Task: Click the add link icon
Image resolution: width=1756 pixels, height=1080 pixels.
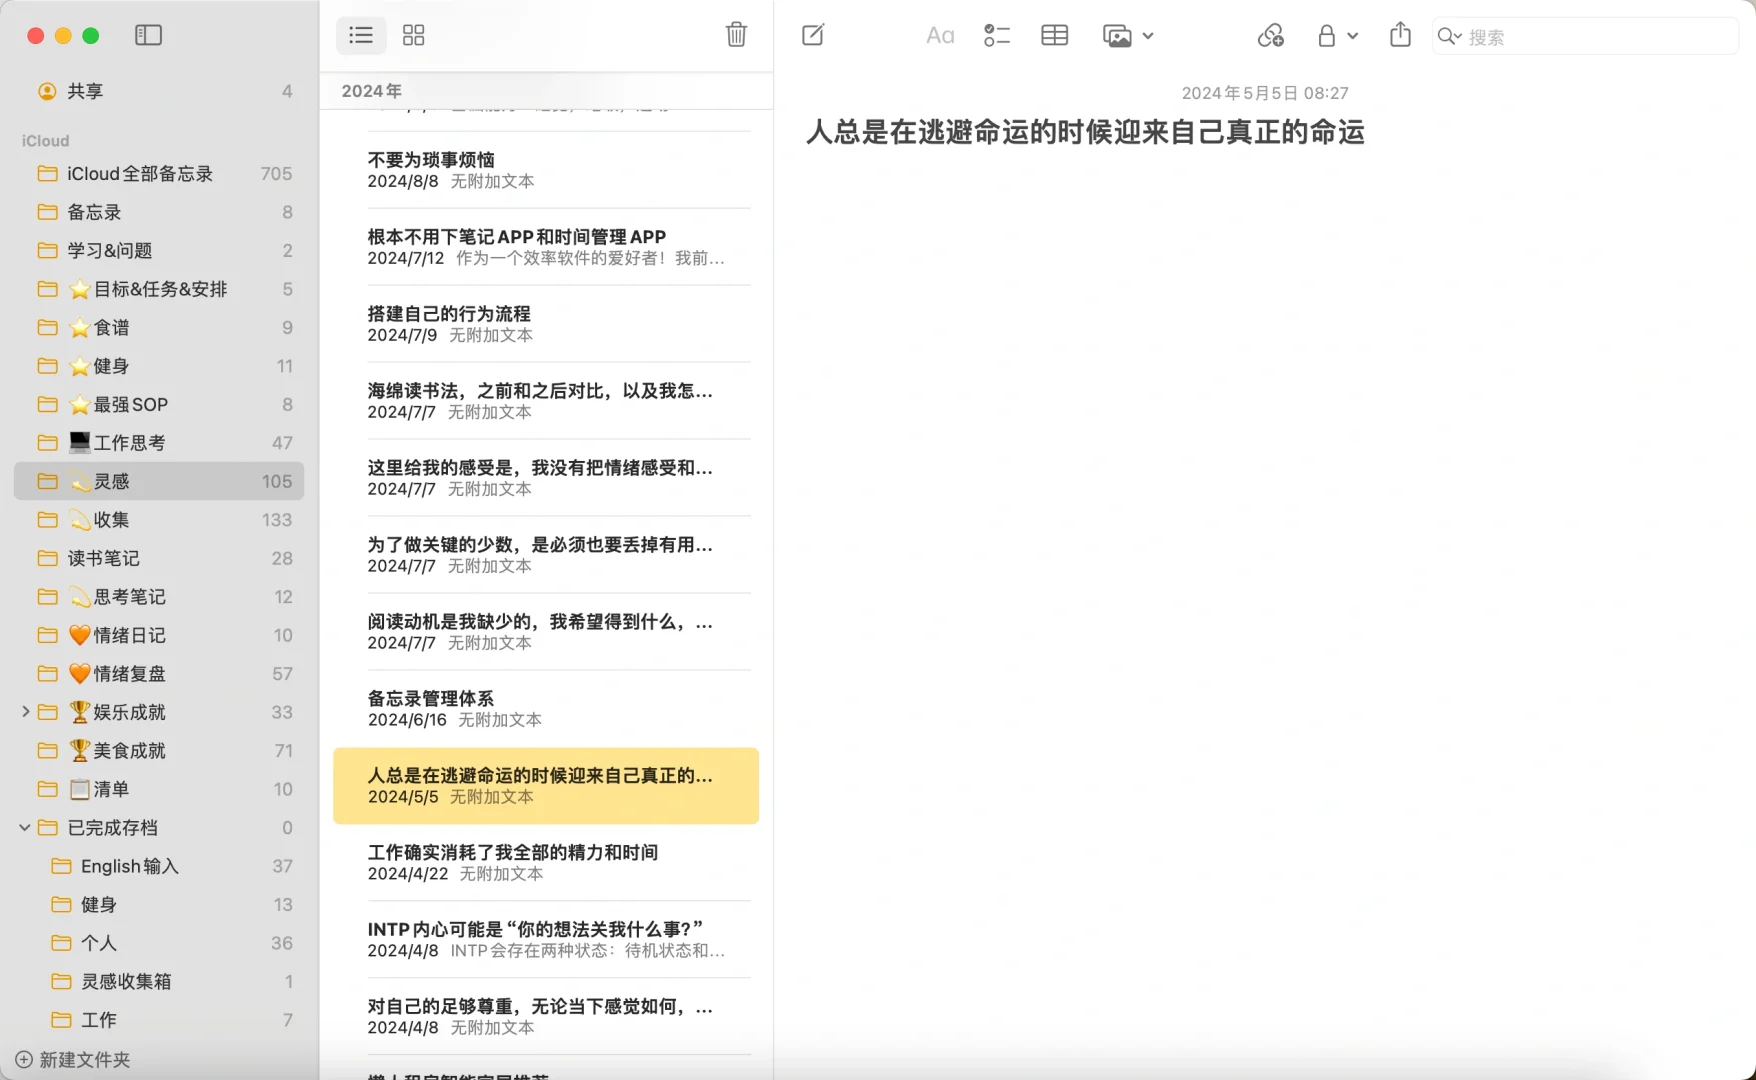Action: [x=1270, y=35]
